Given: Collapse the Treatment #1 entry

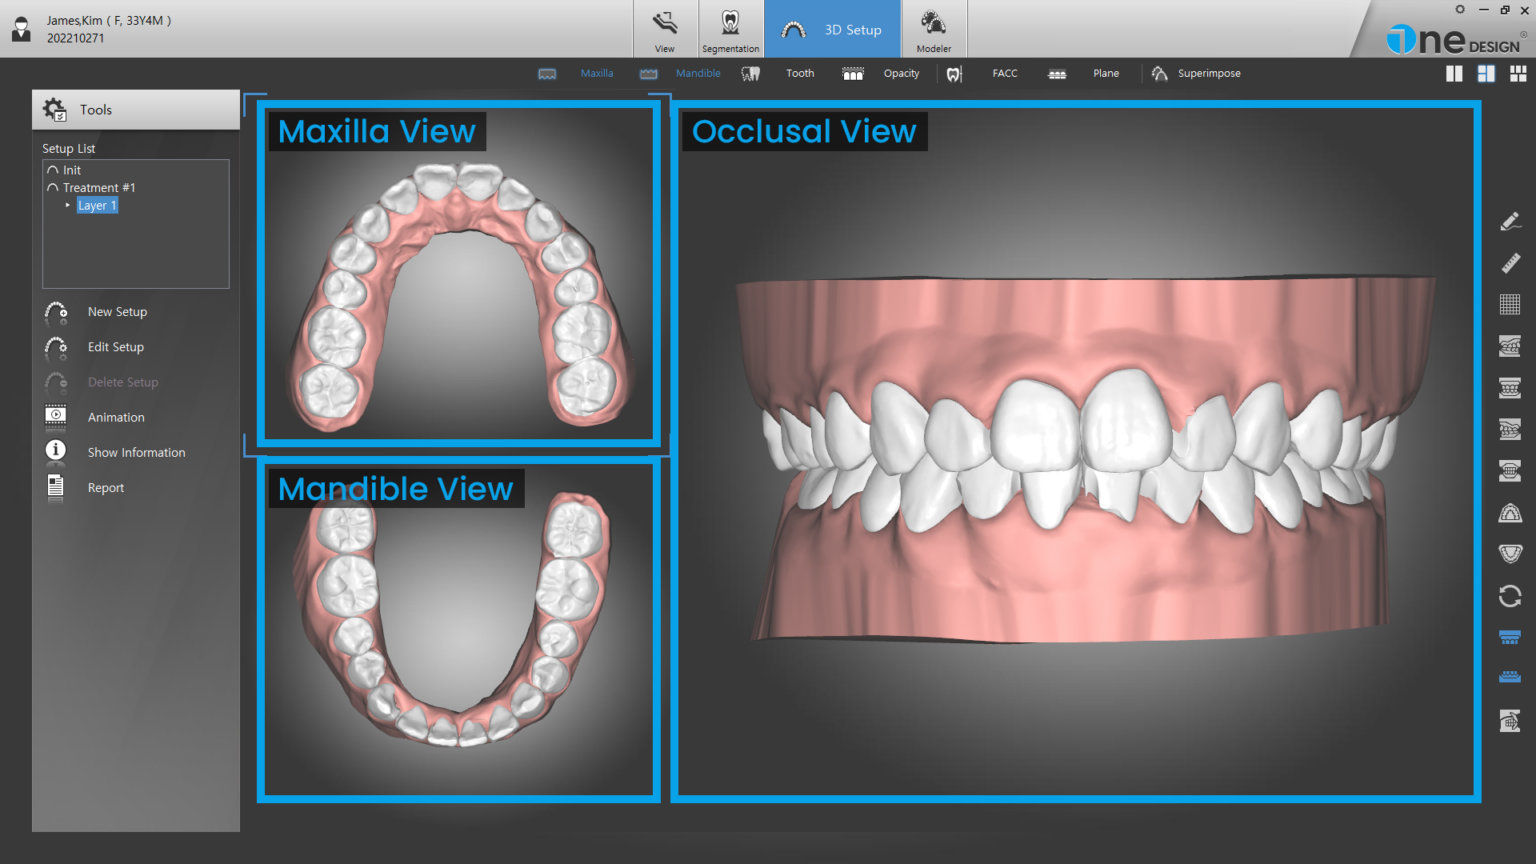Looking at the screenshot, I should click(52, 187).
